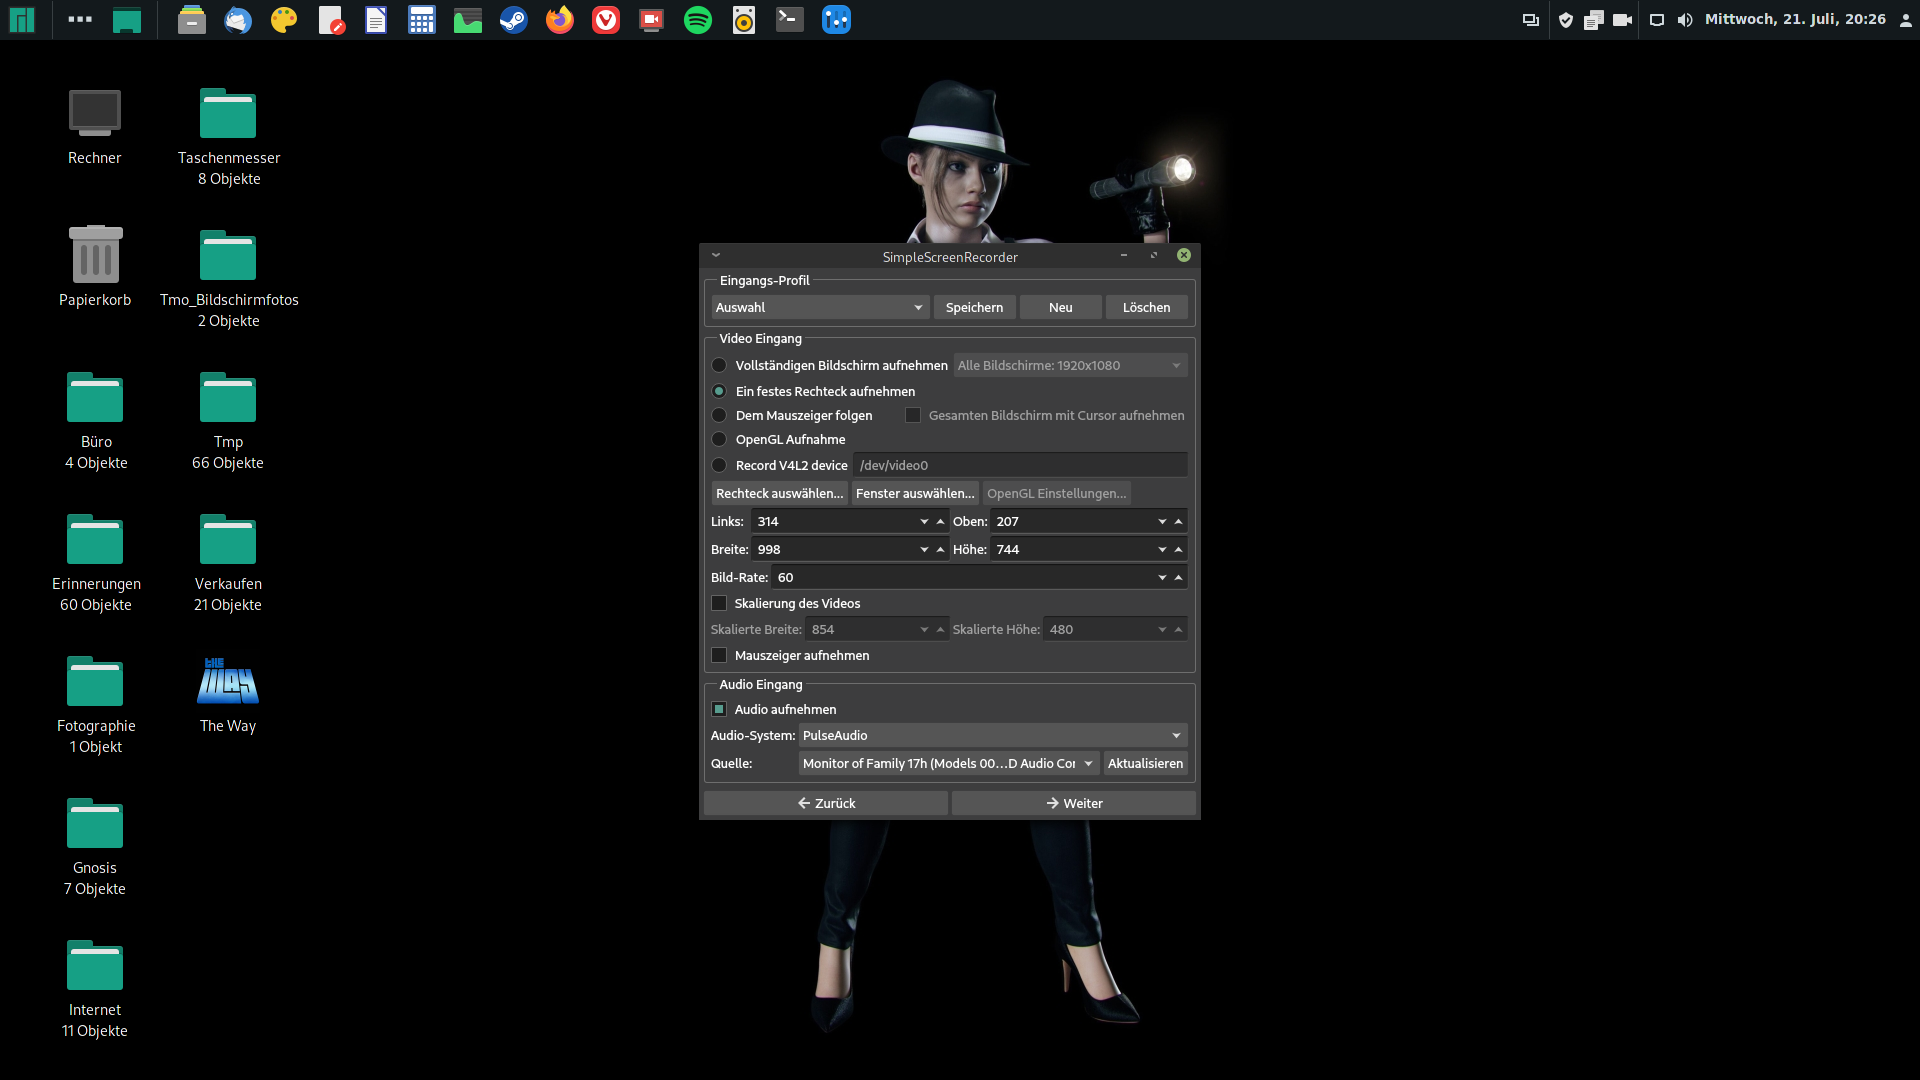
Task: Launch Firefox from the taskbar
Action: (560, 20)
